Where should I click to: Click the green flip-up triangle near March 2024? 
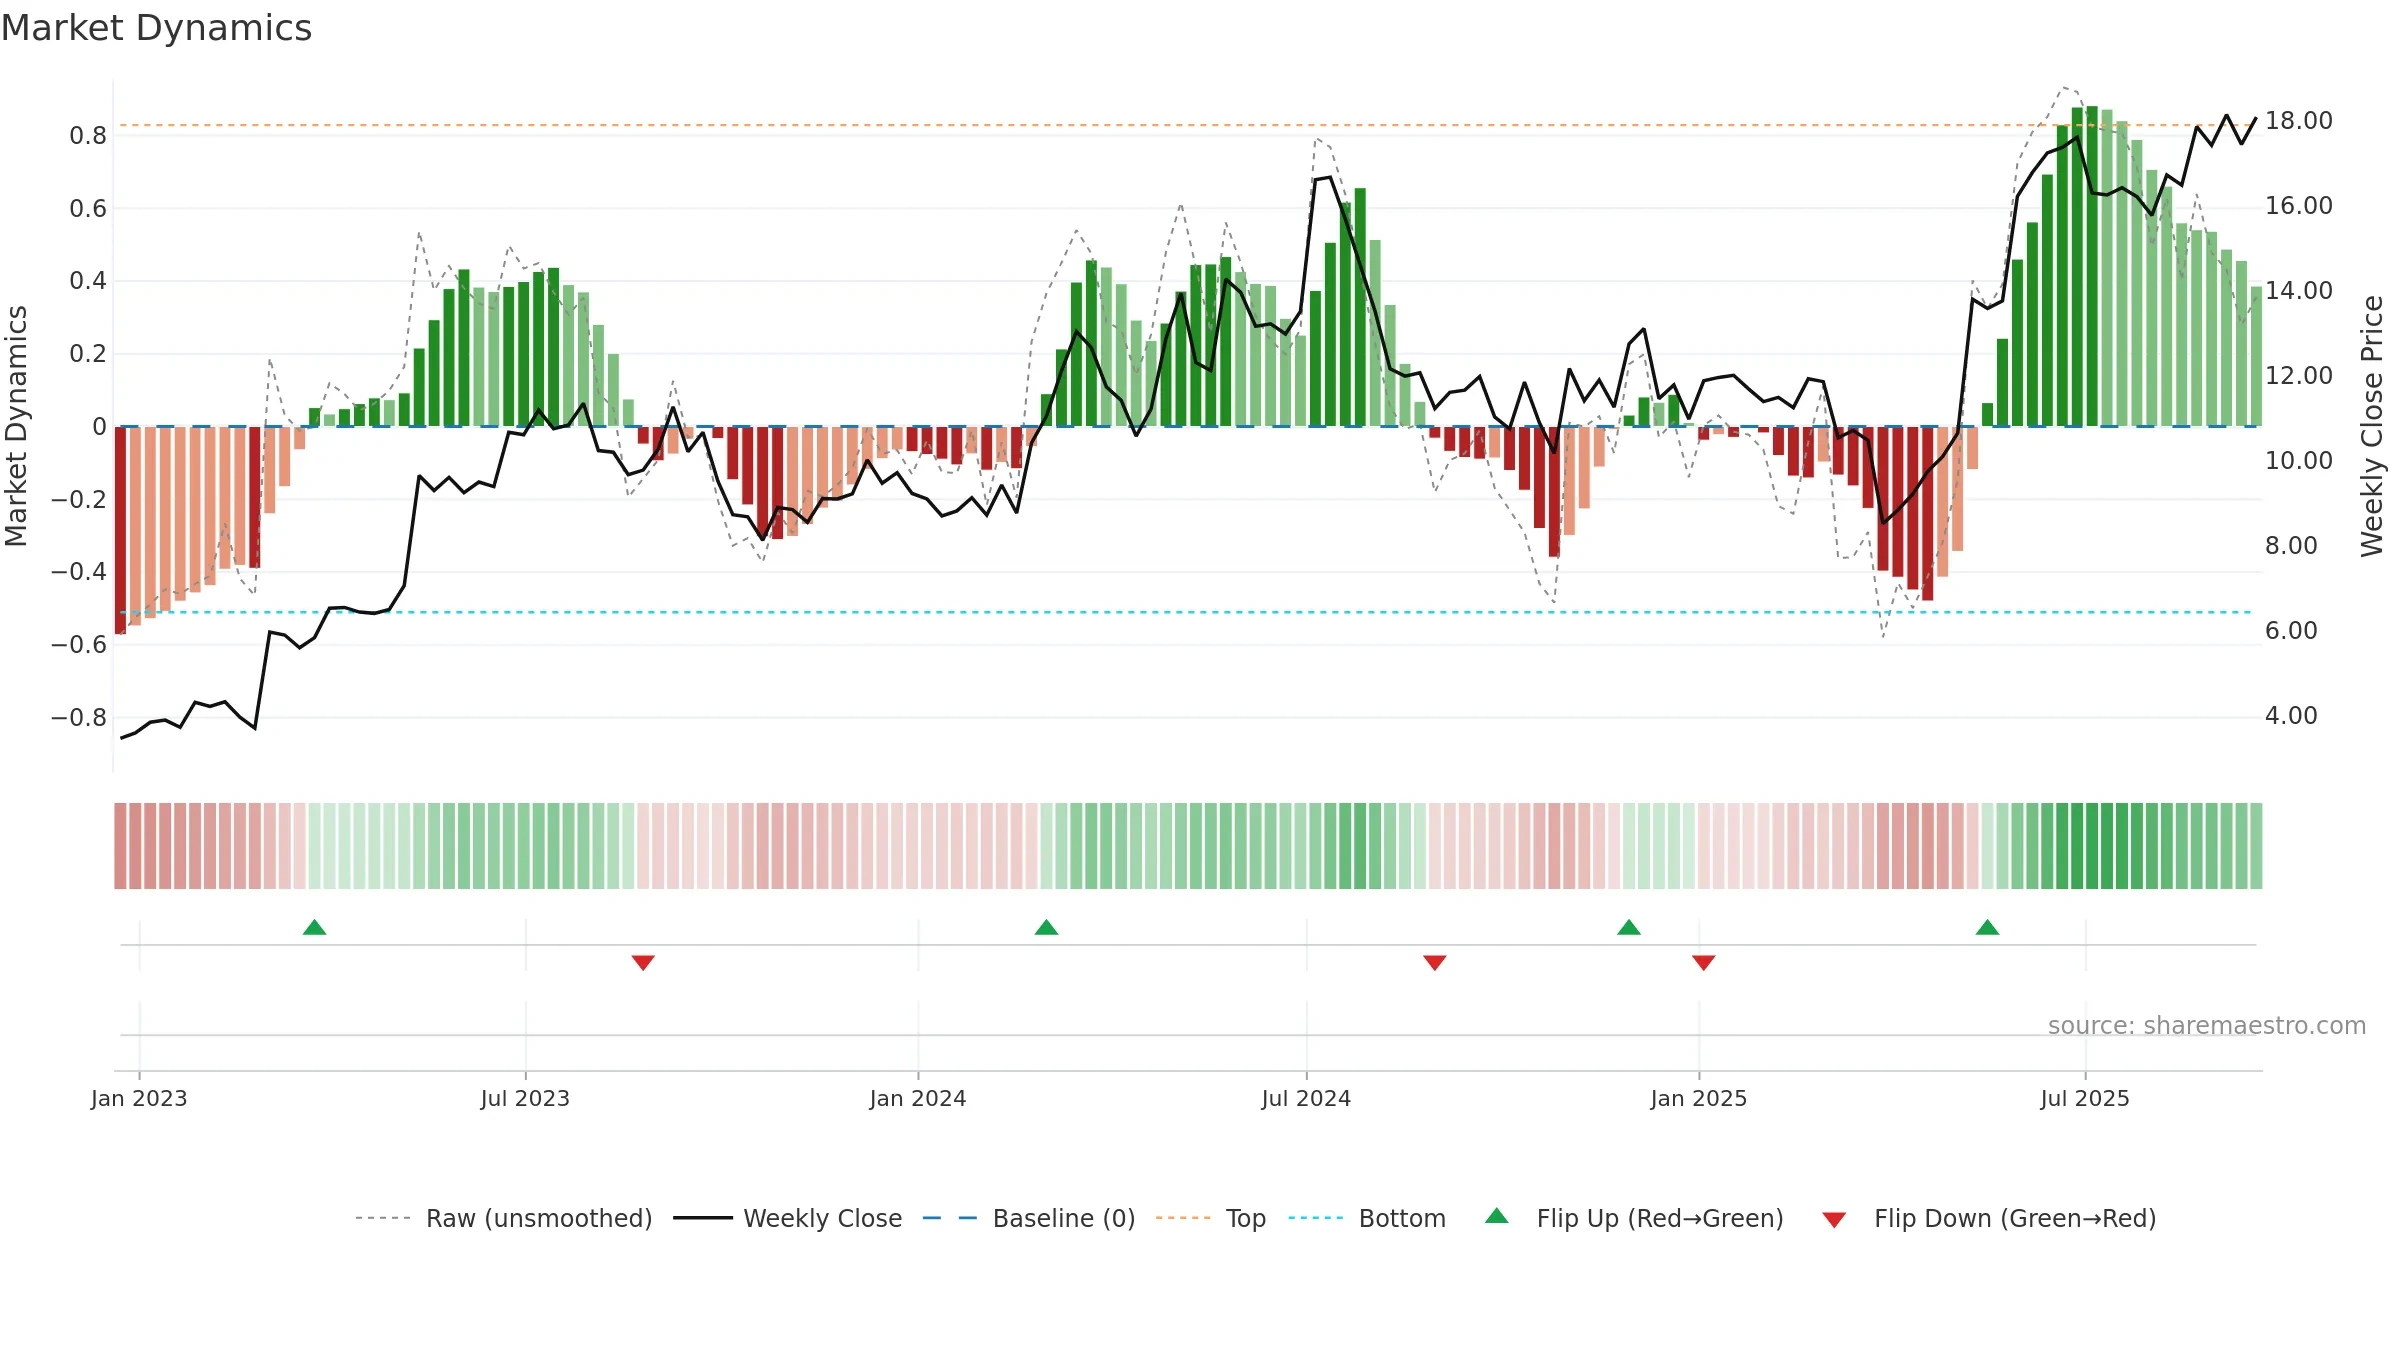pos(1046,927)
